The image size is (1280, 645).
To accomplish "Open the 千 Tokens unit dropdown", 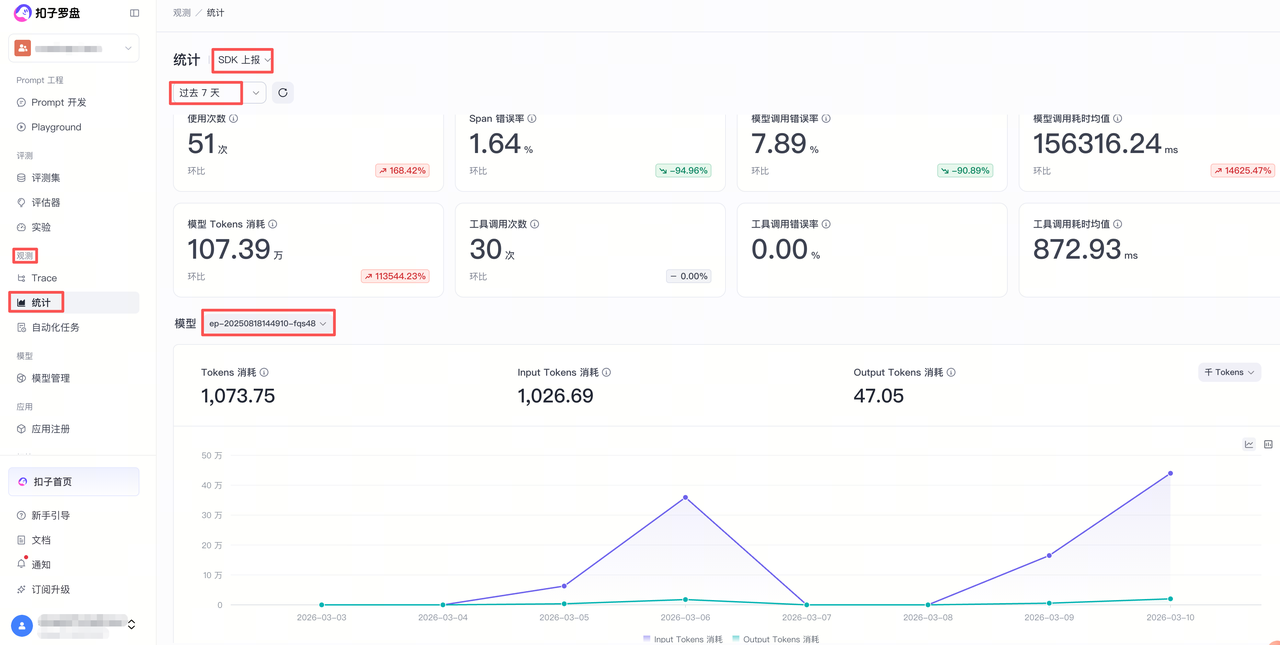I will coord(1229,372).
